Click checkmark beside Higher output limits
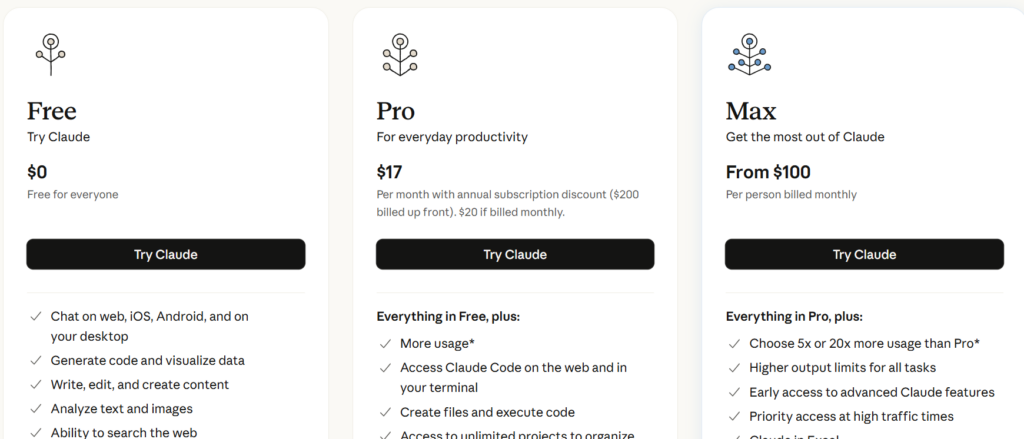The width and height of the screenshot is (1024, 439). pyautogui.click(x=734, y=368)
